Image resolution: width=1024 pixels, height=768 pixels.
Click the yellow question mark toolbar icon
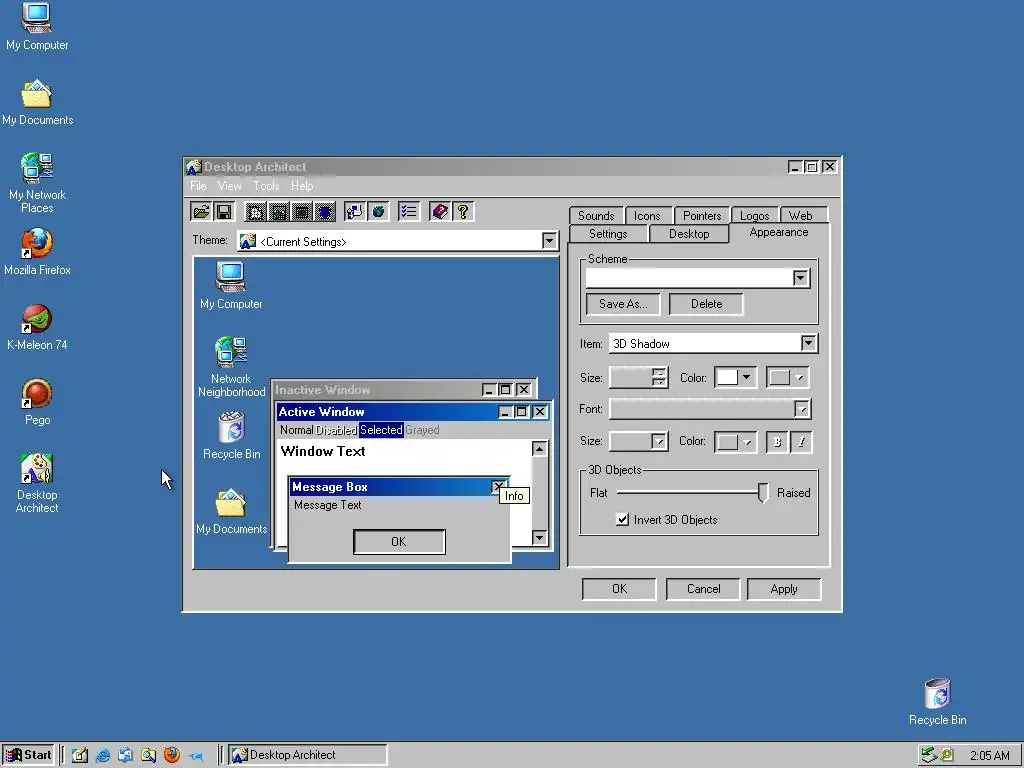(463, 212)
